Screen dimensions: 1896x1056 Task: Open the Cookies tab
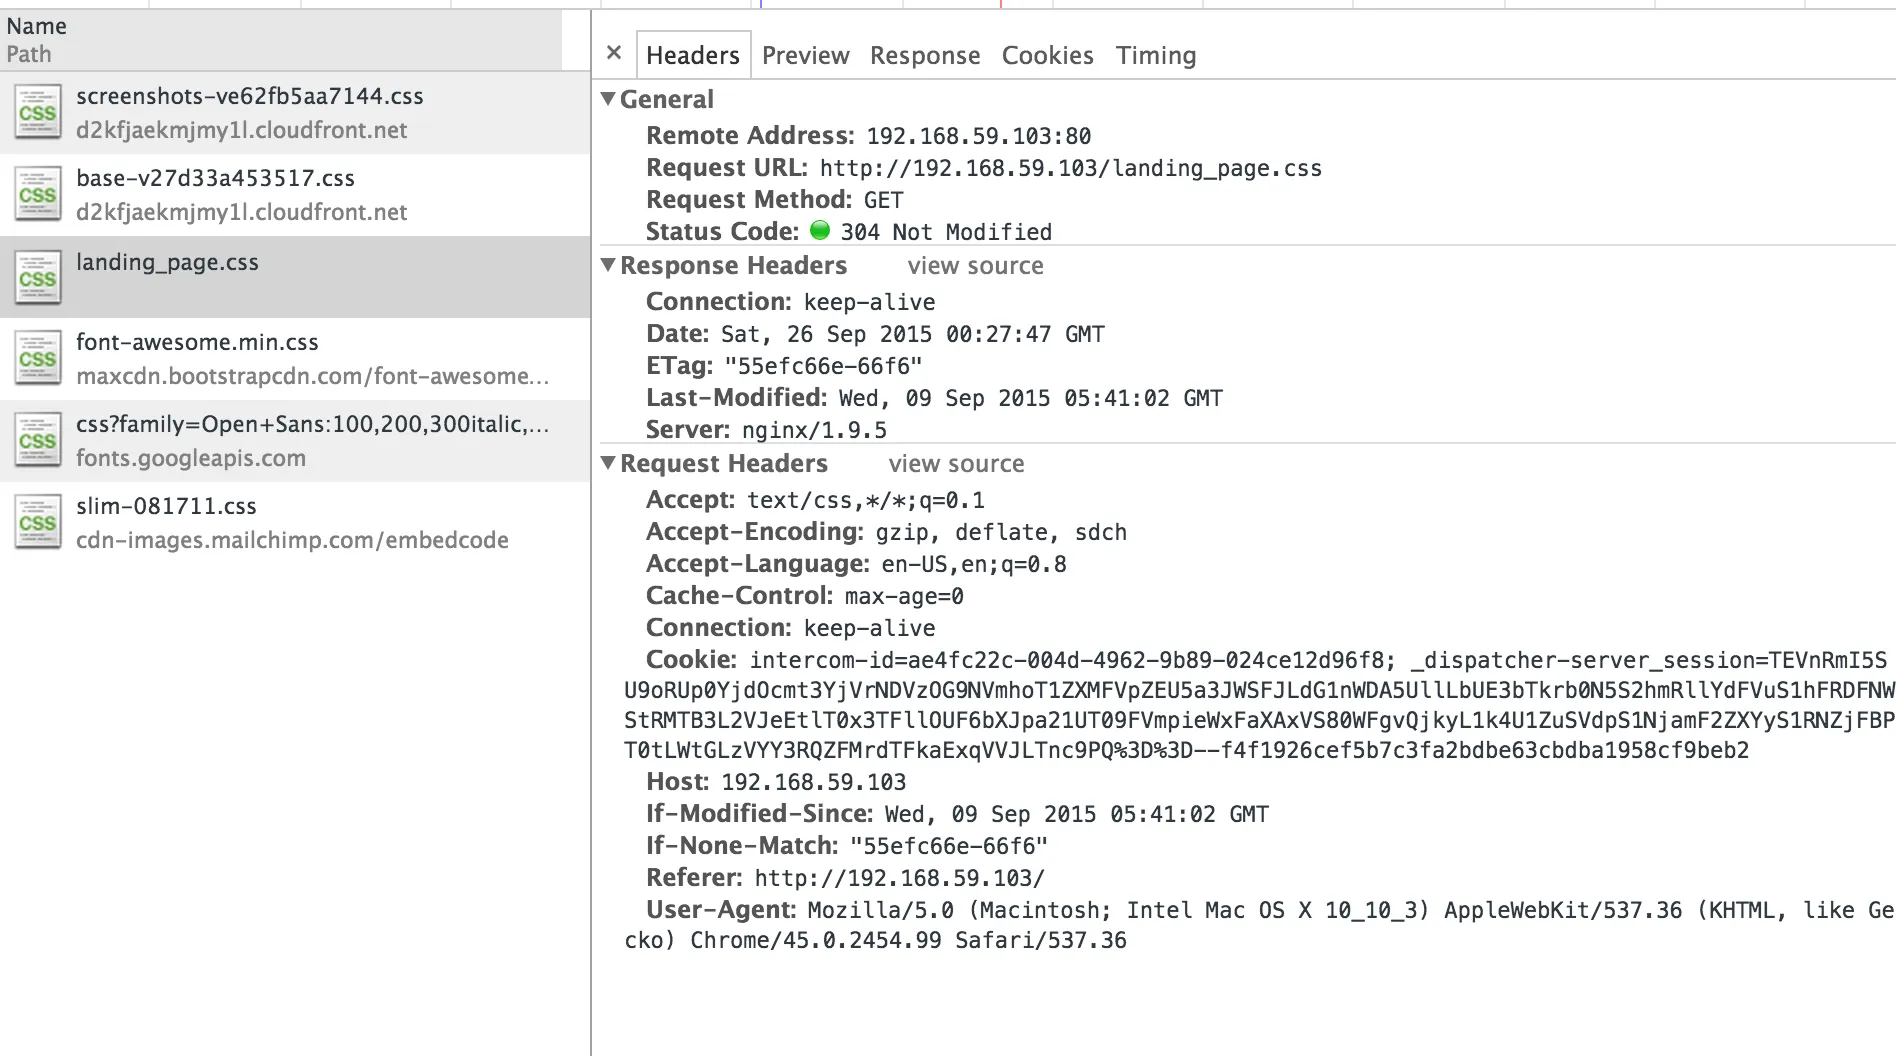[x=1047, y=55]
